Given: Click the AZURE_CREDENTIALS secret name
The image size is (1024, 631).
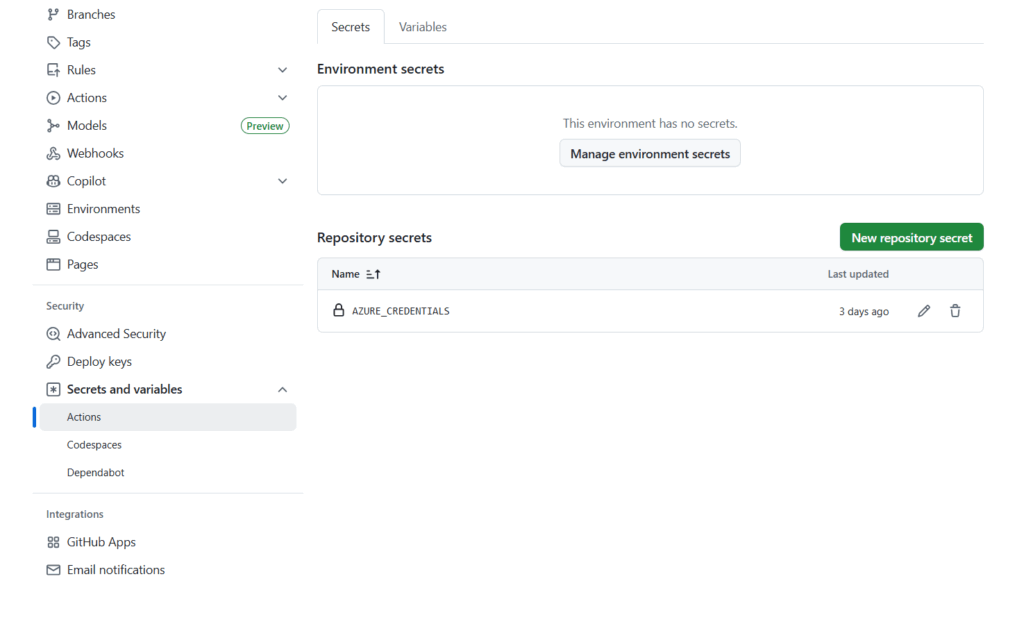Looking at the screenshot, I should (x=400, y=311).
